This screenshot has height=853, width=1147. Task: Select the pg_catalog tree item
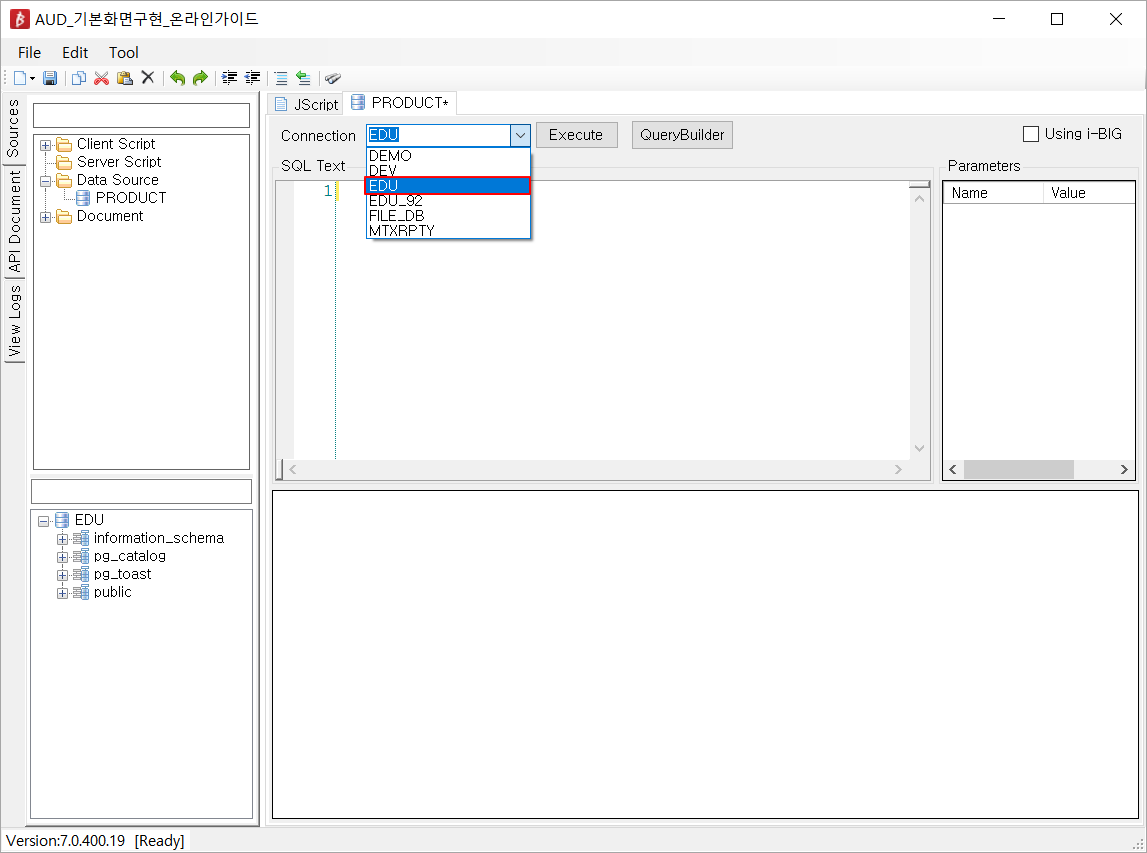[x=129, y=556]
